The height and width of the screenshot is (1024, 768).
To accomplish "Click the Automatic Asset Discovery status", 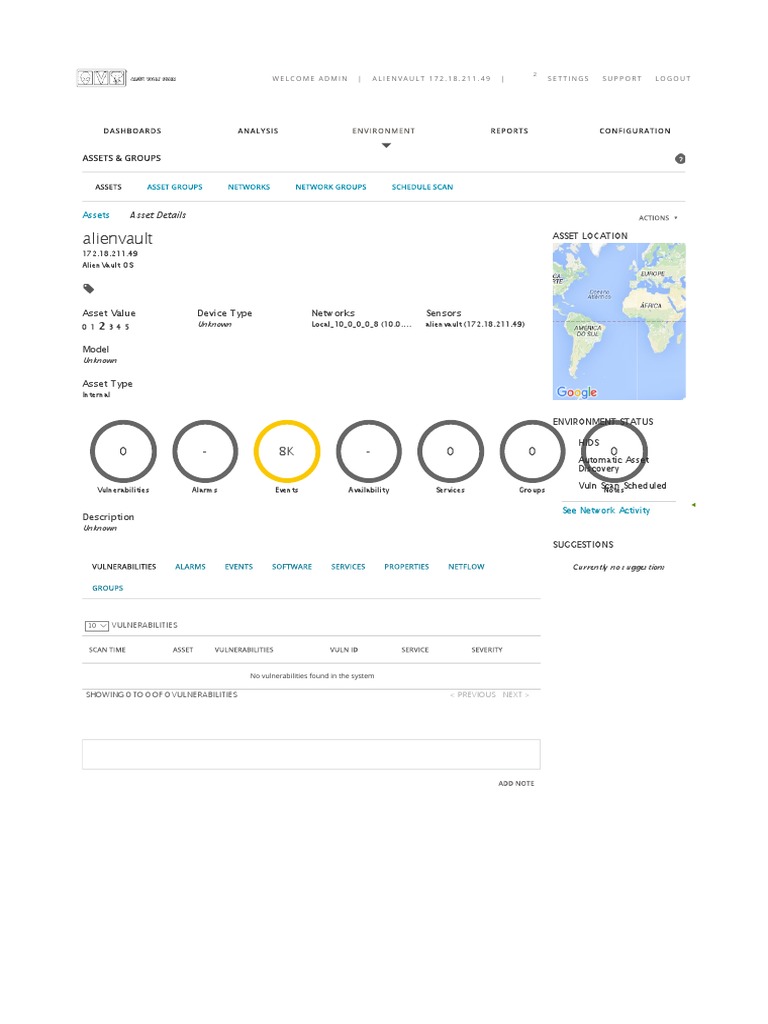I will pyautogui.click(x=614, y=464).
